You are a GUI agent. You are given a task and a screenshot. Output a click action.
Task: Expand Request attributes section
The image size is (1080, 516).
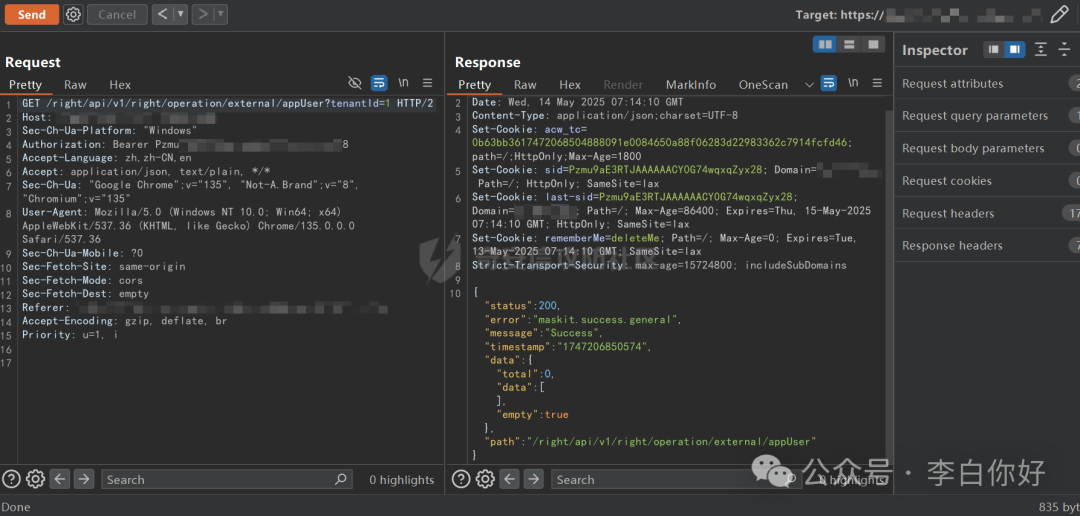click(x=987, y=83)
